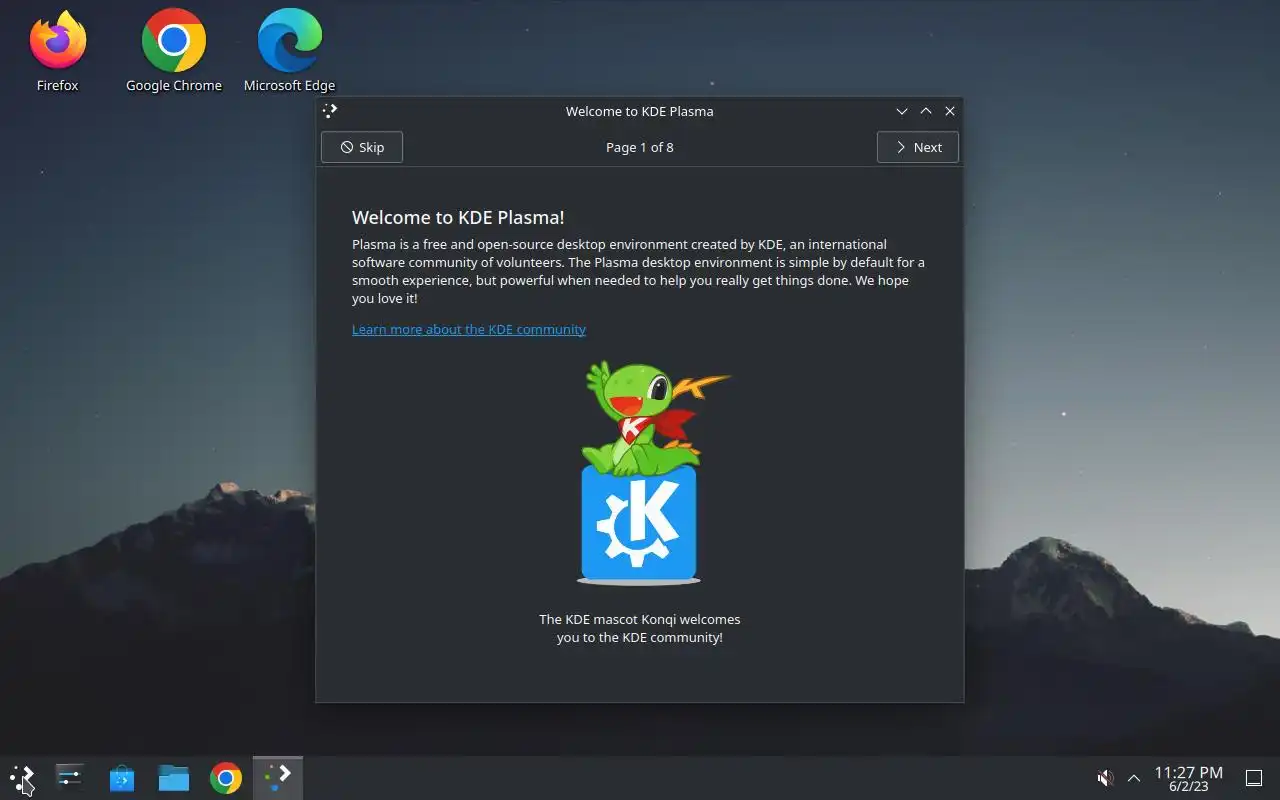Viewport: 1280px width, 800px height.
Task: Open the KDE application launcher in taskbar
Action: click(22, 778)
